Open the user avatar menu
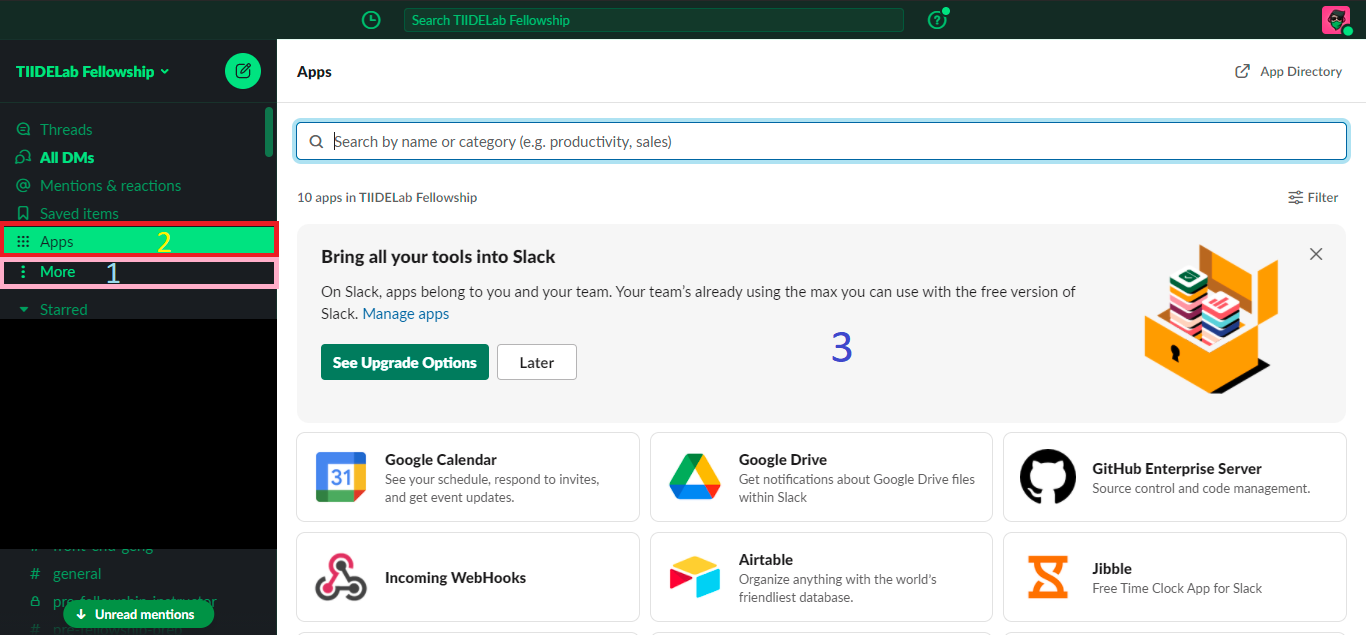Screen dimensions: 1366x635 click(1336, 20)
